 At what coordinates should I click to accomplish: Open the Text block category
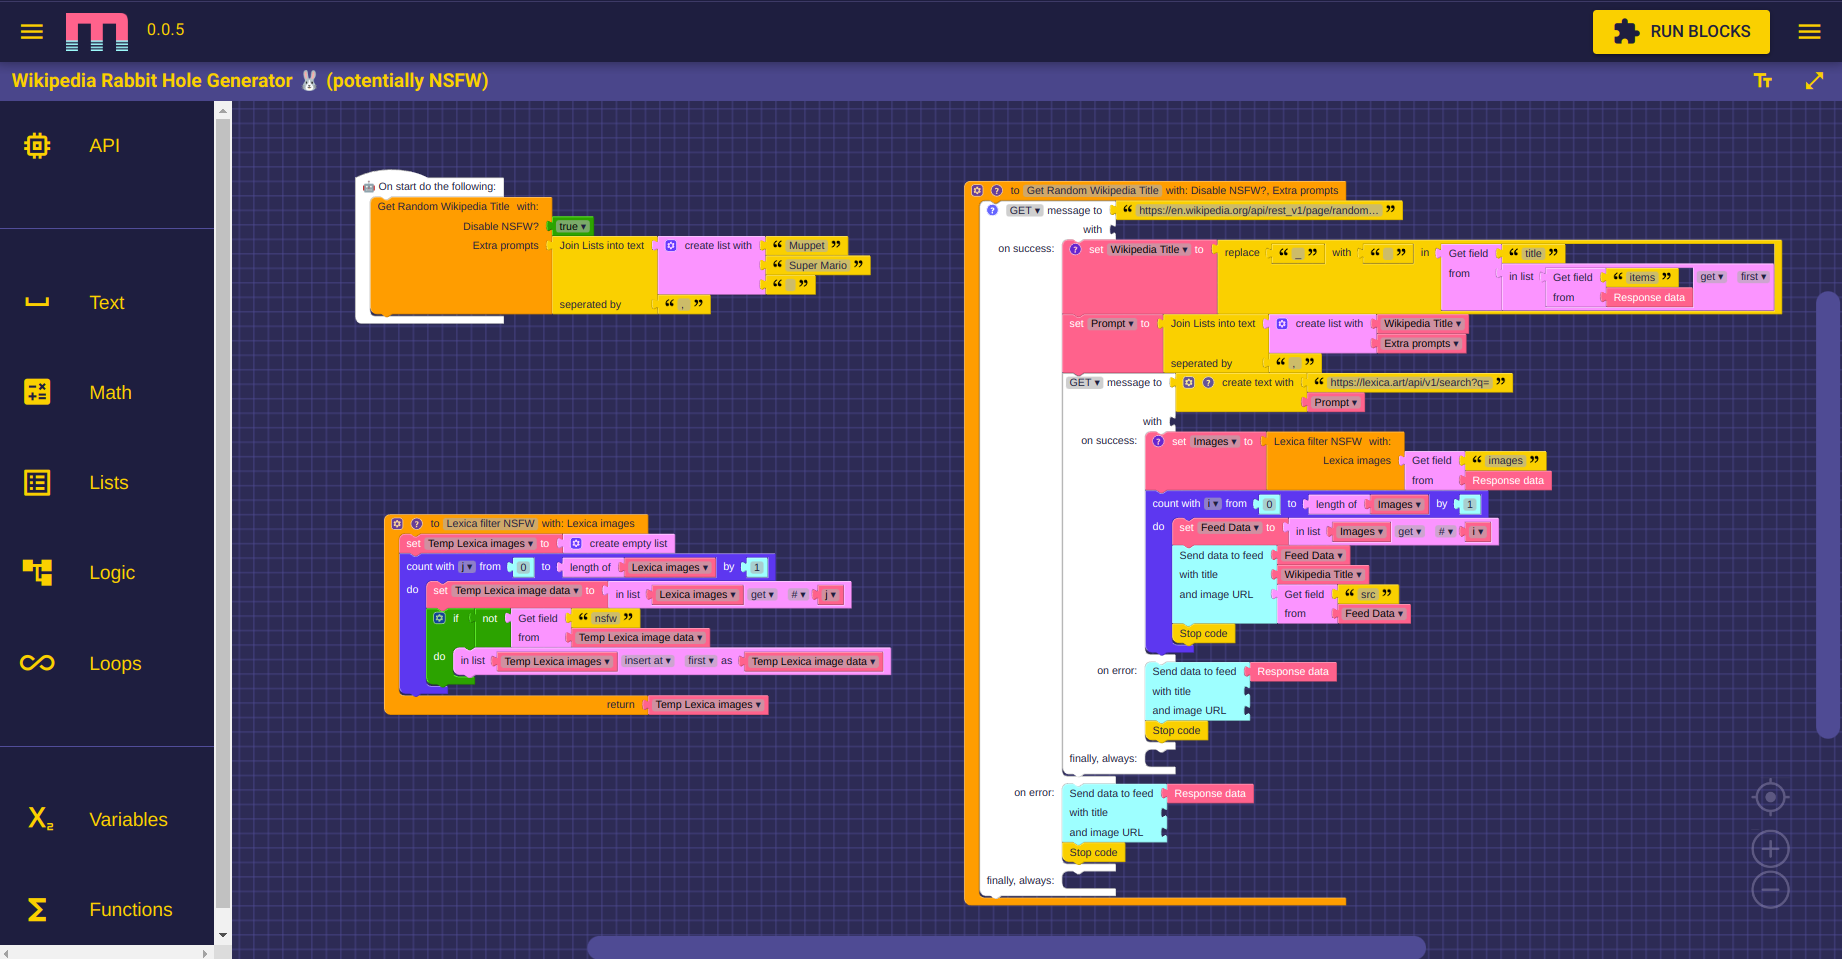[107, 303]
